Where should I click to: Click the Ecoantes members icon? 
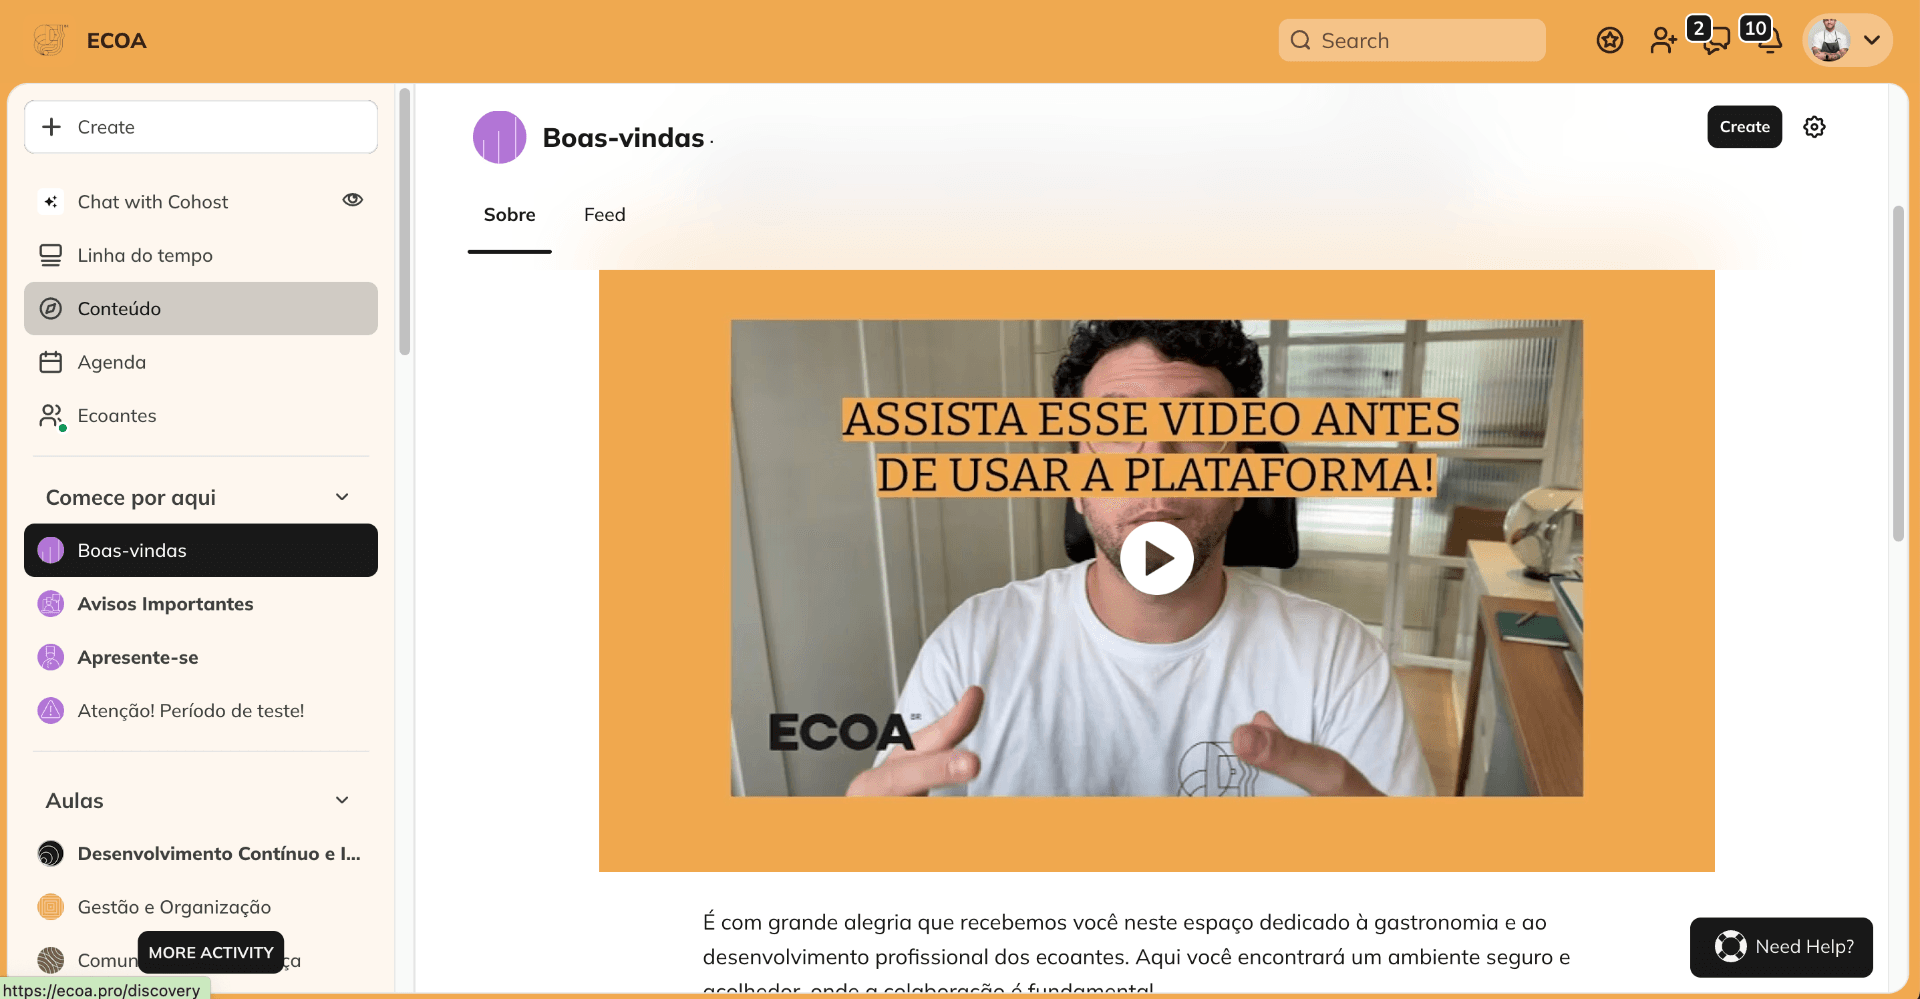tap(51, 416)
